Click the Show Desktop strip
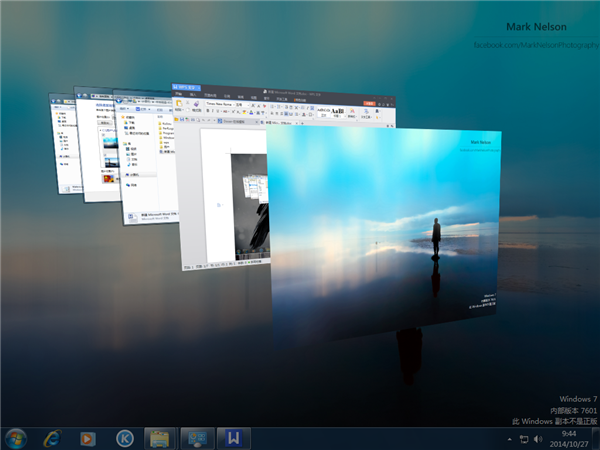The width and height of the screenshot is (600, 450). [x=596, y=438]
